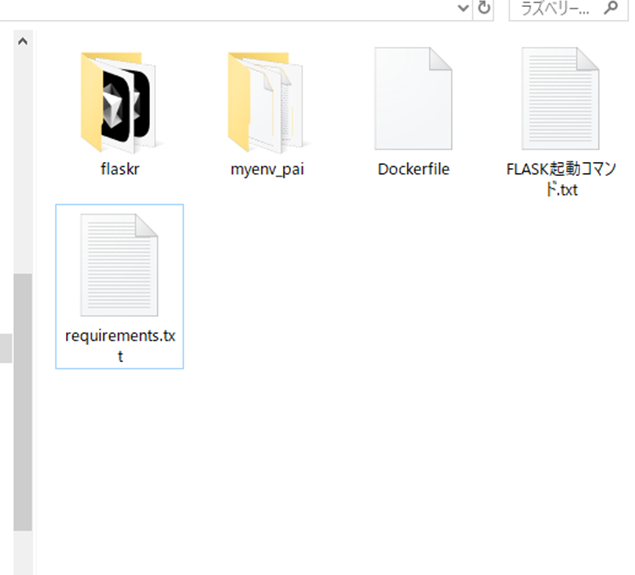Click the refresh button in address bar
This screenshot has width=635, height=575.
[484, 8]
